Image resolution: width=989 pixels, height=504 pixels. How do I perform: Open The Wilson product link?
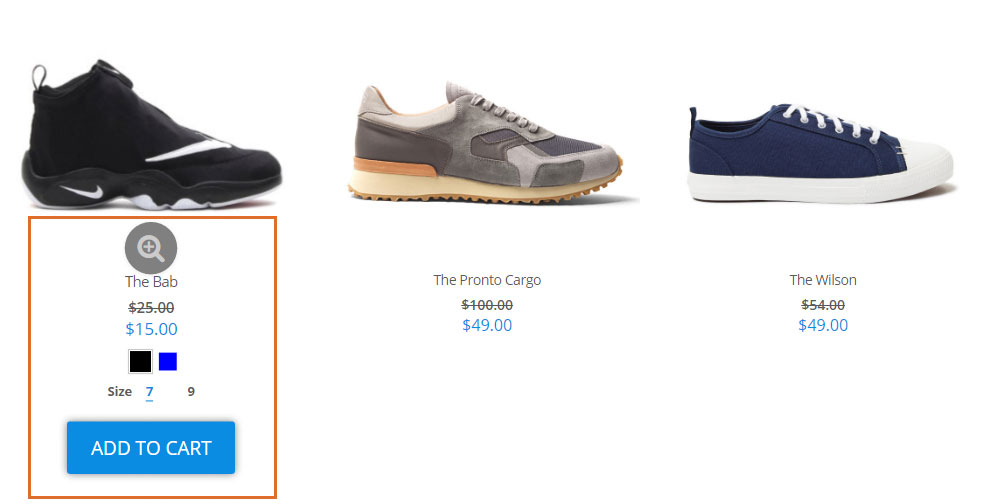(x=823, y=279)
